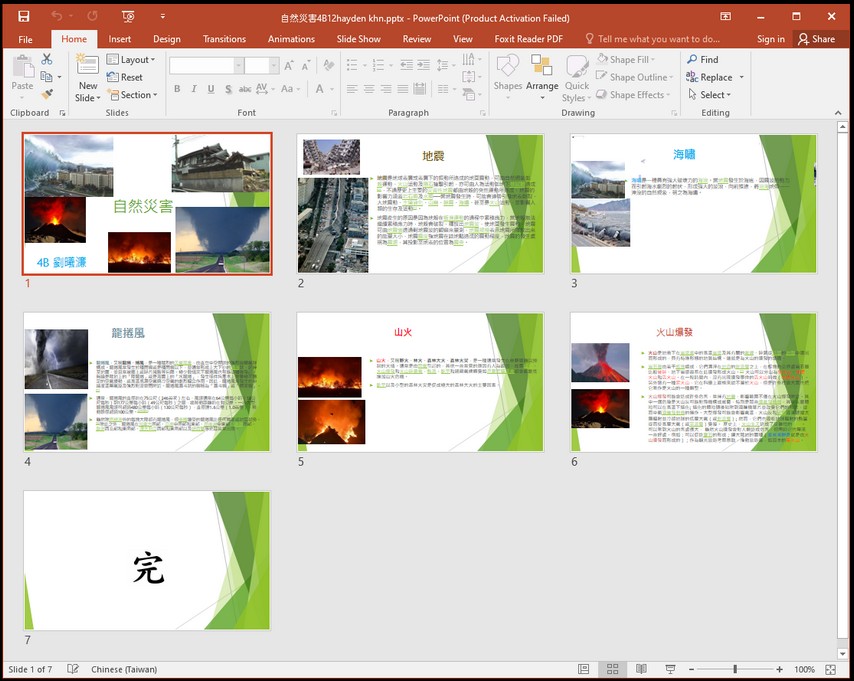Open Arrange options in Drawing group
Screen dimensions: 854x681
coord(542,79)
